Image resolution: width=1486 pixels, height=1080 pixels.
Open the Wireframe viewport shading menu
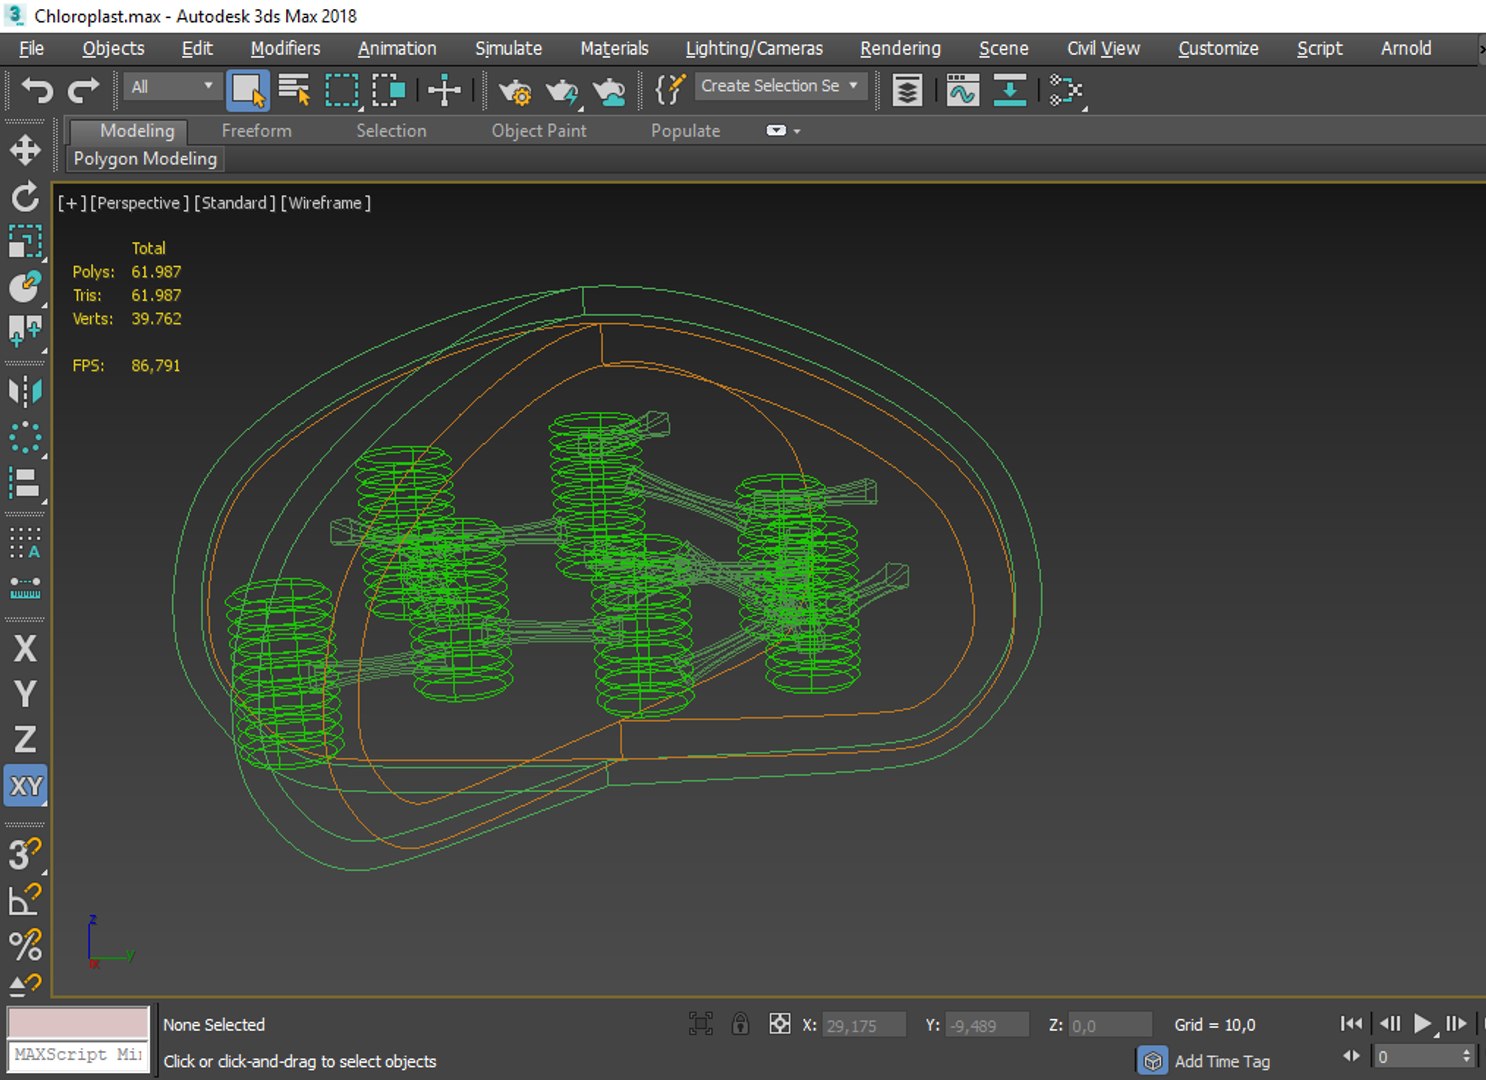tap(325, 203)
